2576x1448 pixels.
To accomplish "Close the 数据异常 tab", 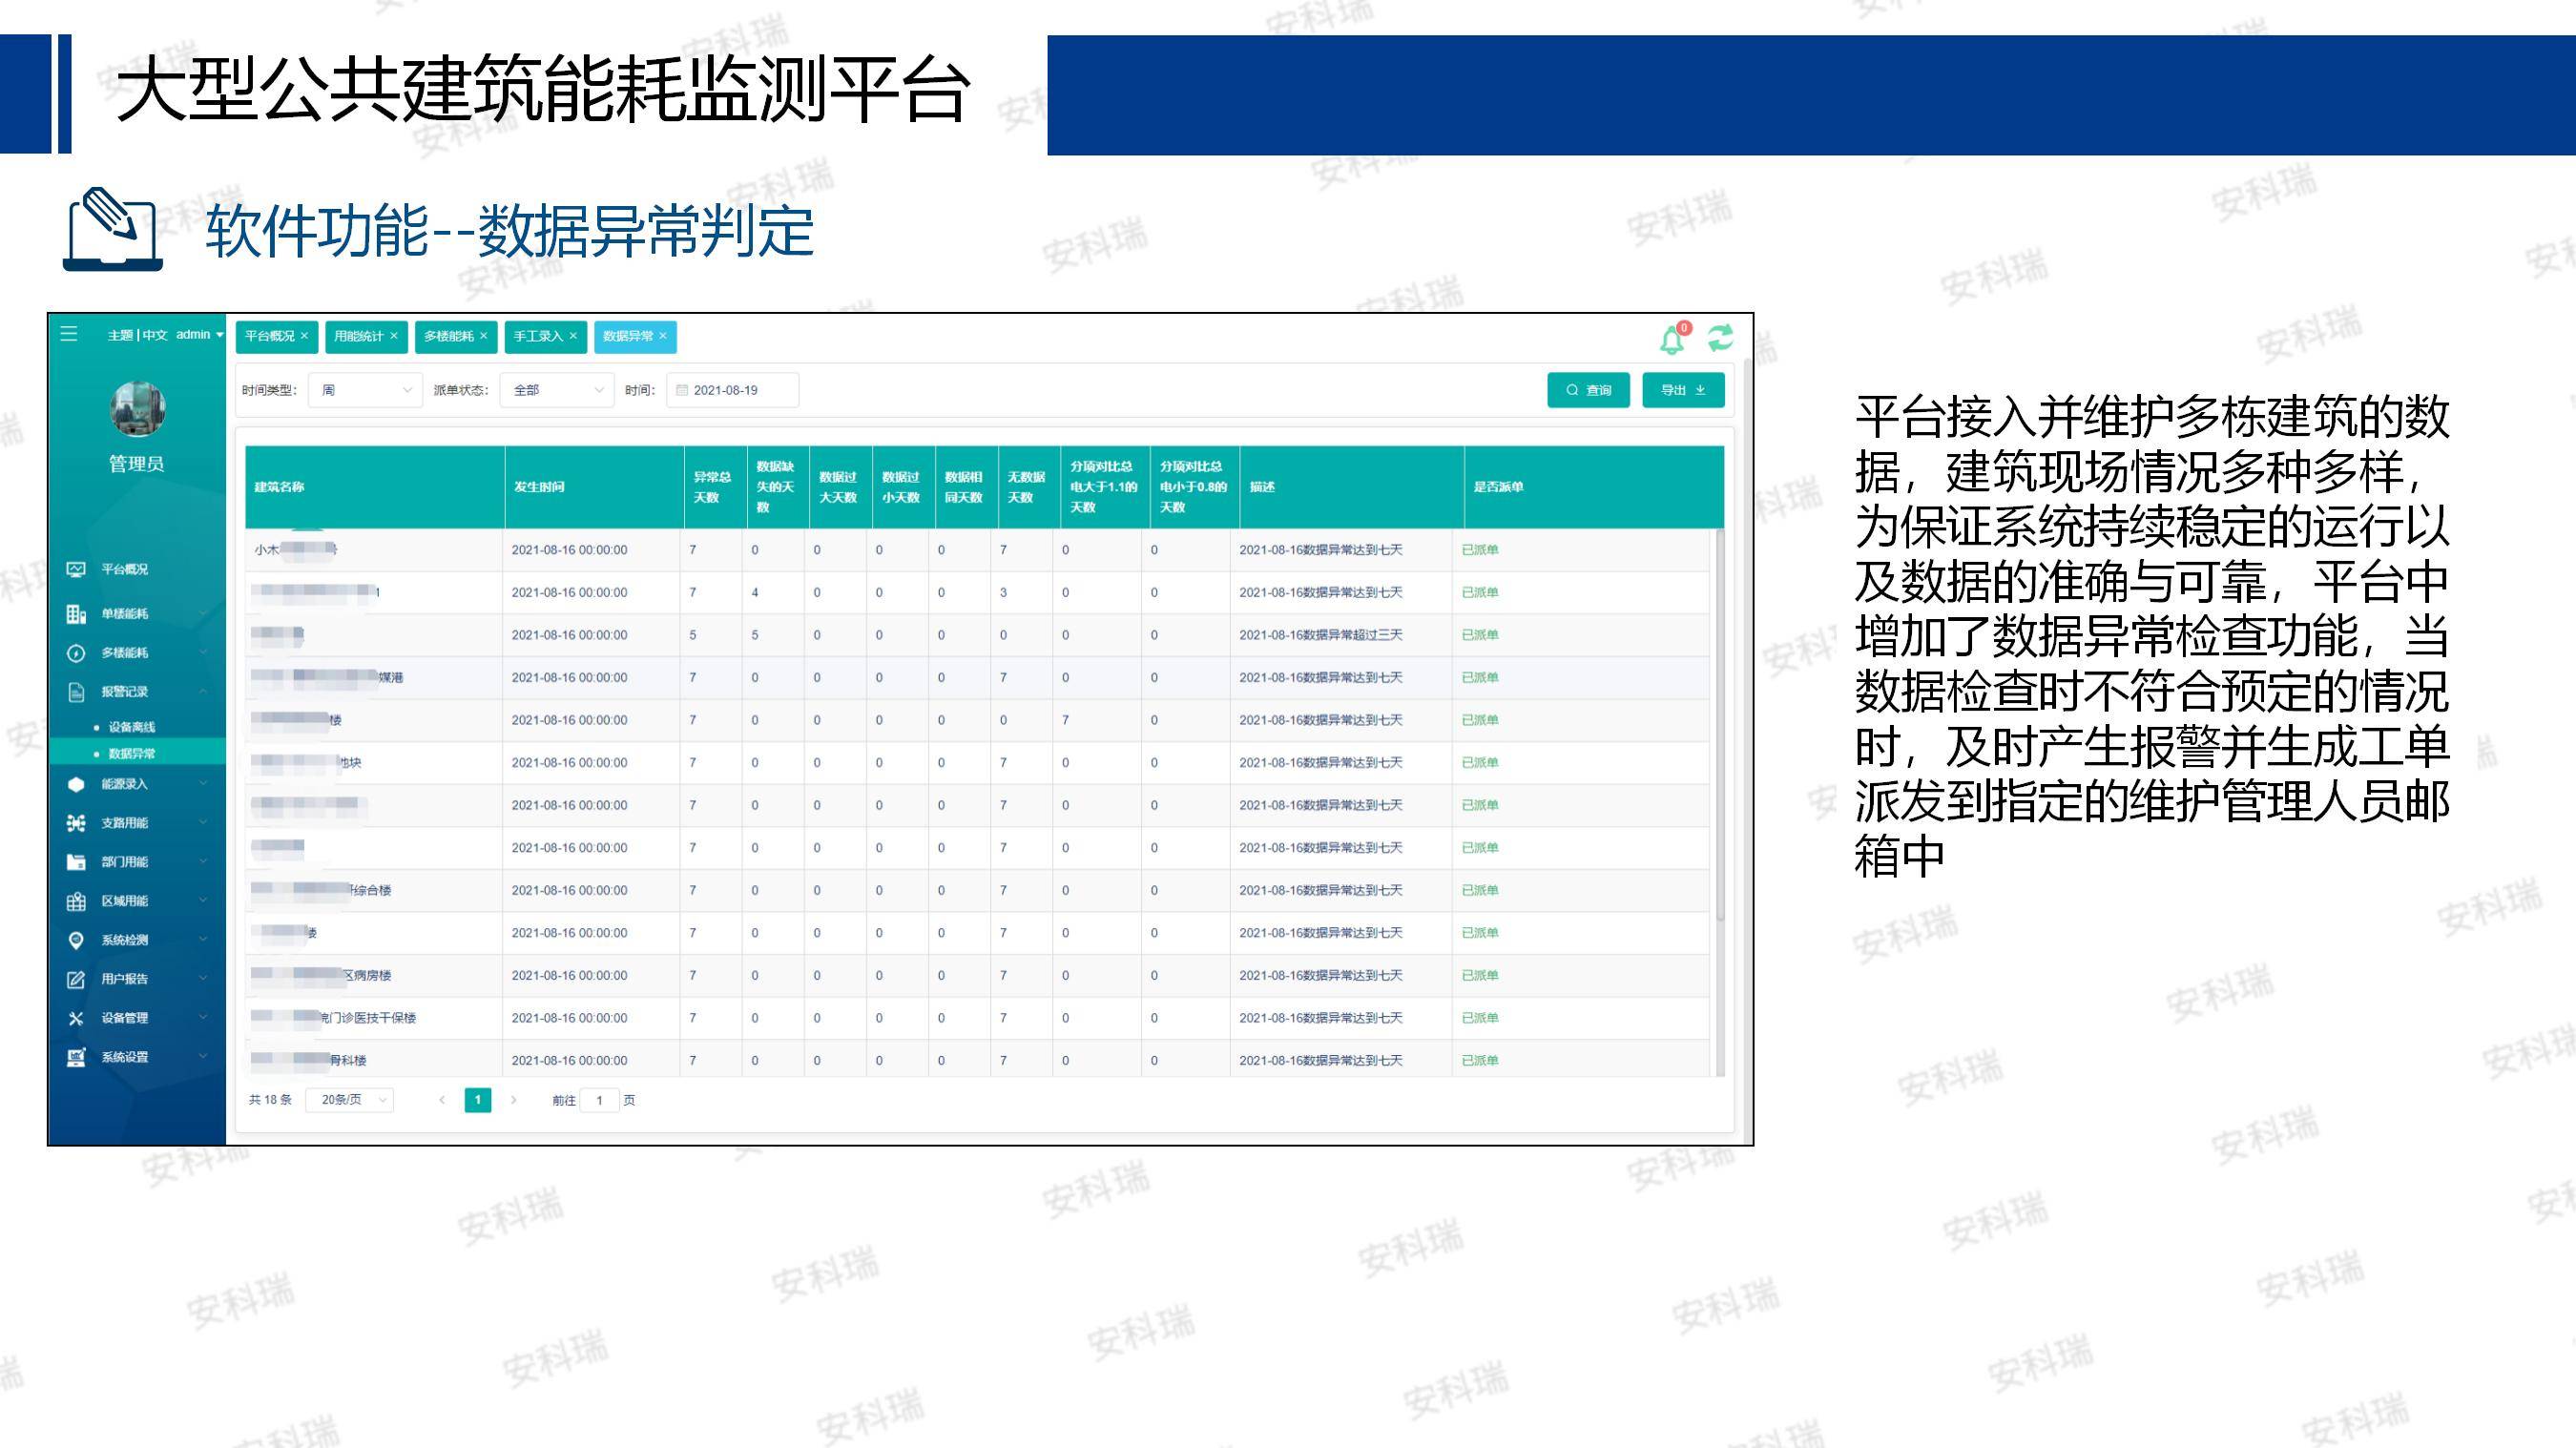I will point(663,336).
